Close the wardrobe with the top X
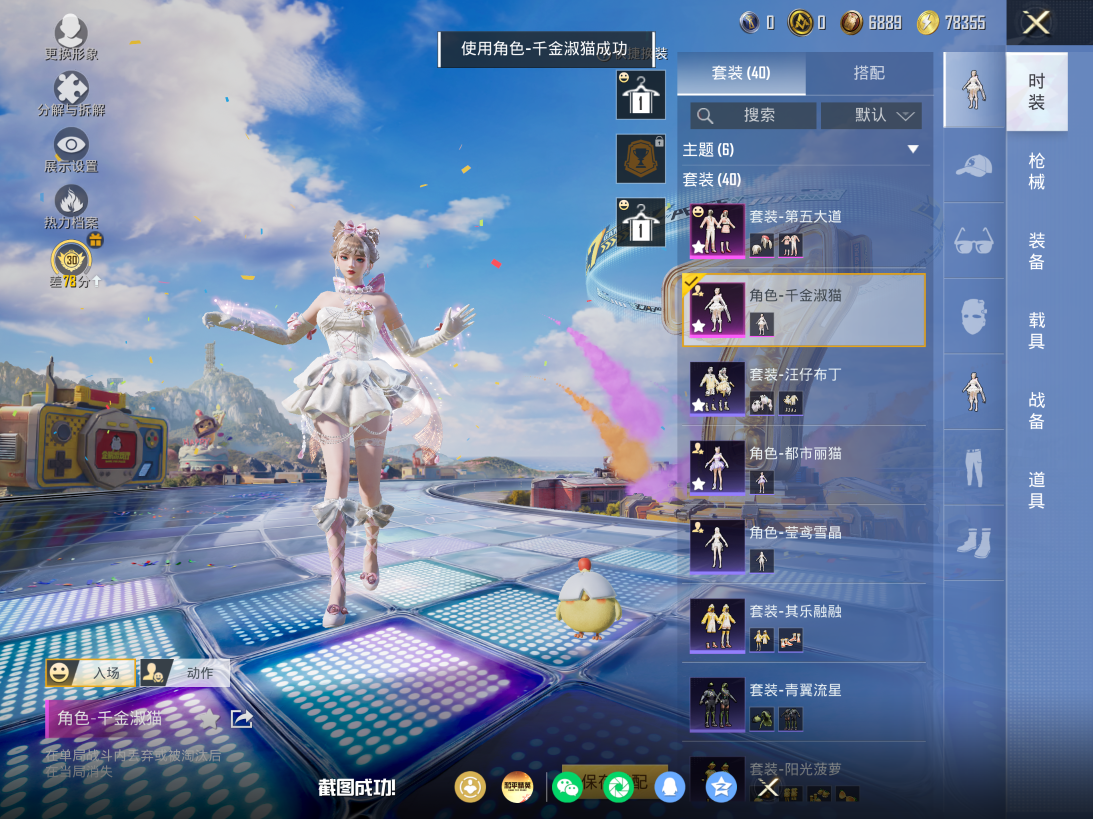The image size is (1093, 819). 1037,23
